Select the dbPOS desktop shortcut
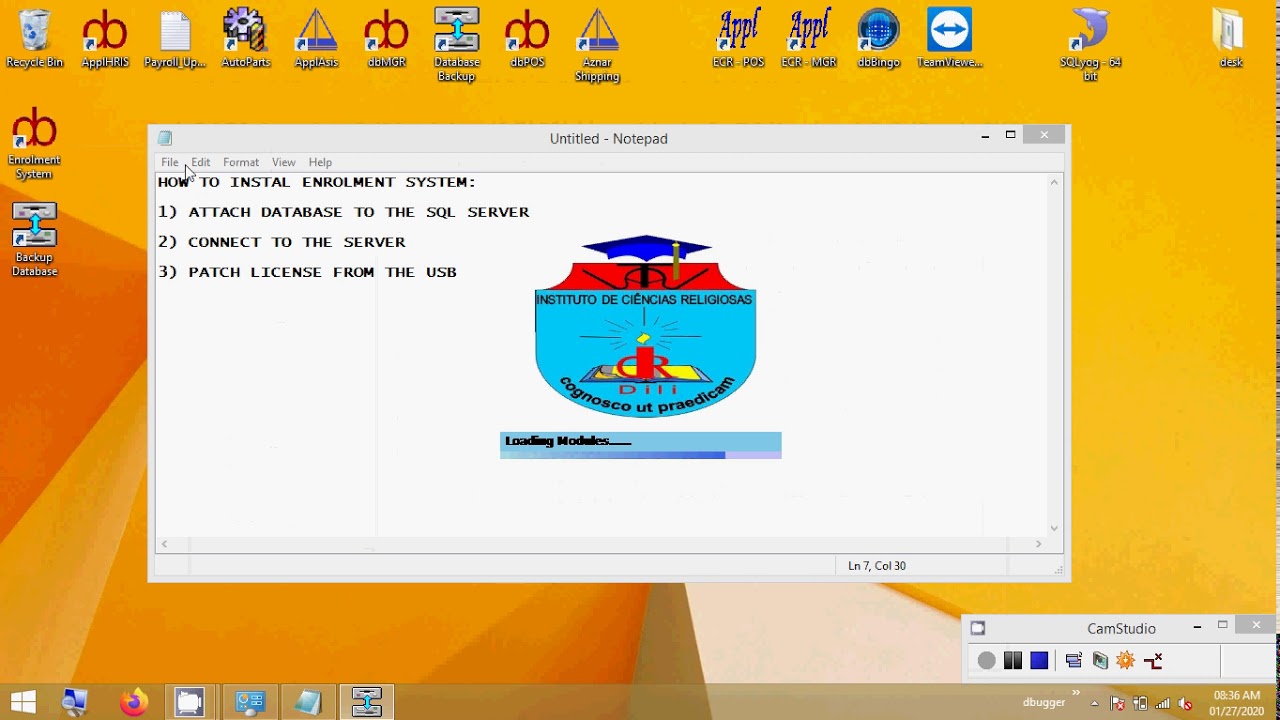This screenshot has height=720, width=1280. pos(527,38)
